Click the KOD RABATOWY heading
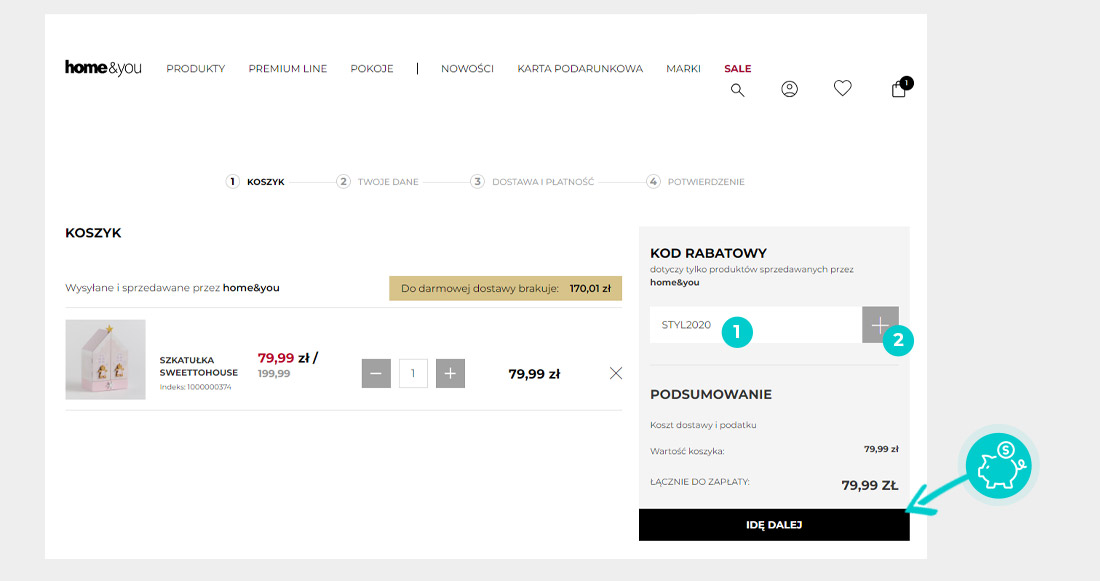The width and height of the screenshot is (1100, 581). point(709,253)
